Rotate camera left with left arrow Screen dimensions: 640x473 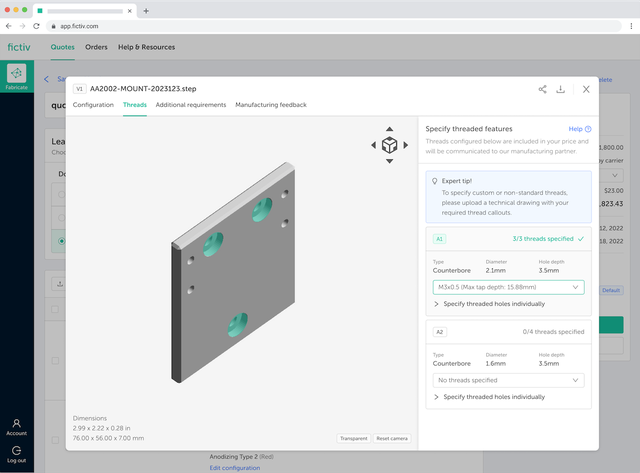pos(373,145)
